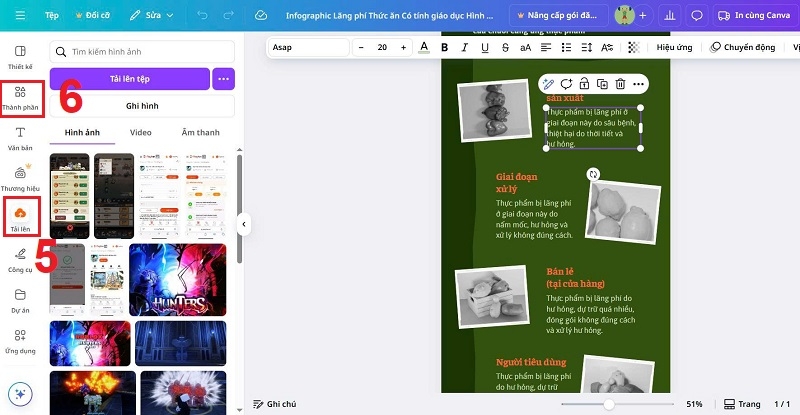Screen dimensions: 800x415
Task: Open Hiệu ứng text effects
Action: tap(674, 47)
